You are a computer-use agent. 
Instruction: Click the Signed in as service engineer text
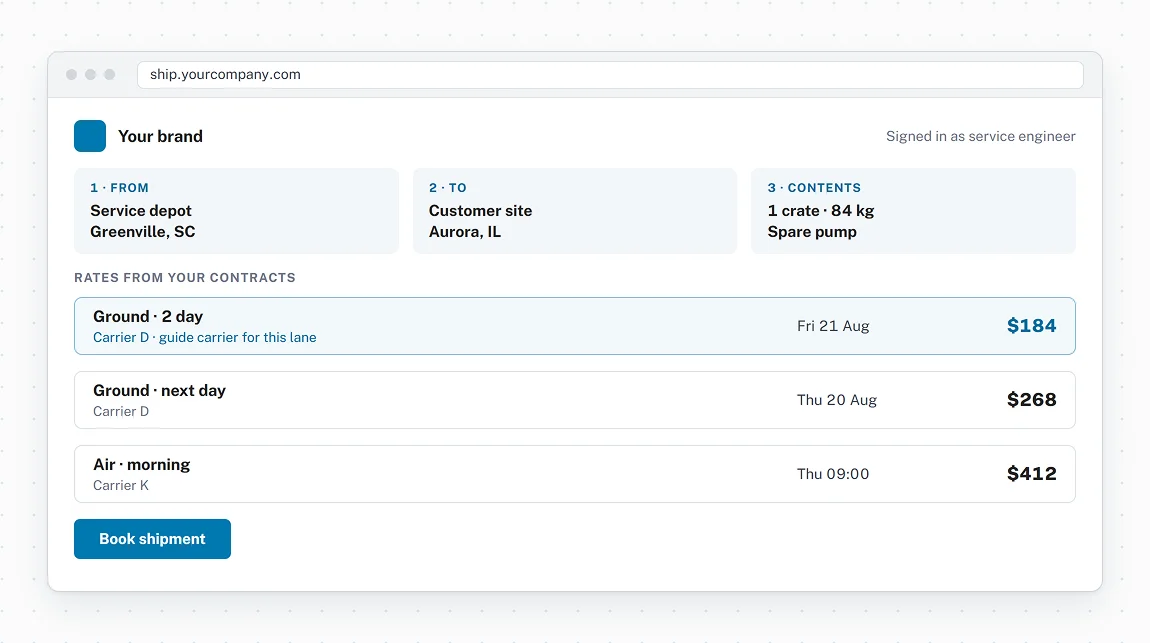click(981, 136)
